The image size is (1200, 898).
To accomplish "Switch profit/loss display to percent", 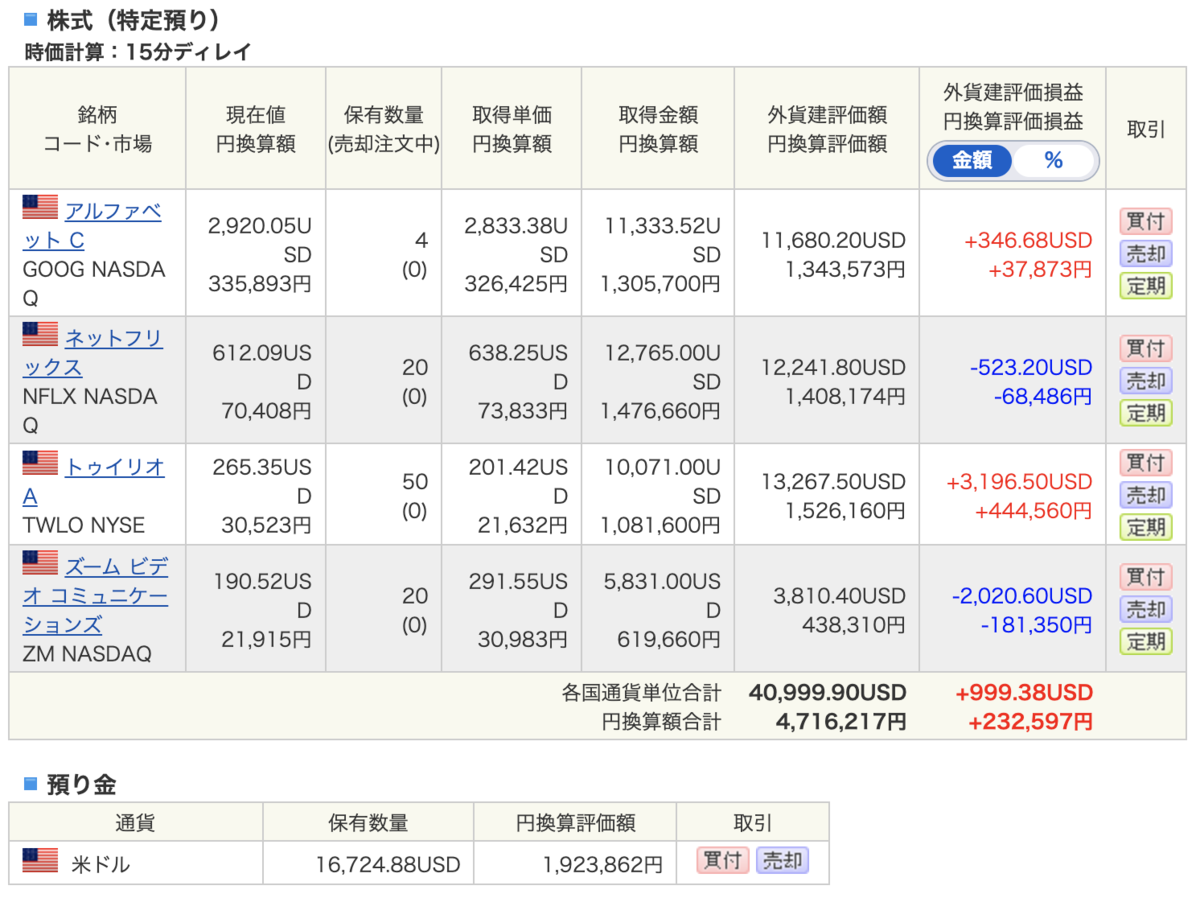I will click(1054, 160).
